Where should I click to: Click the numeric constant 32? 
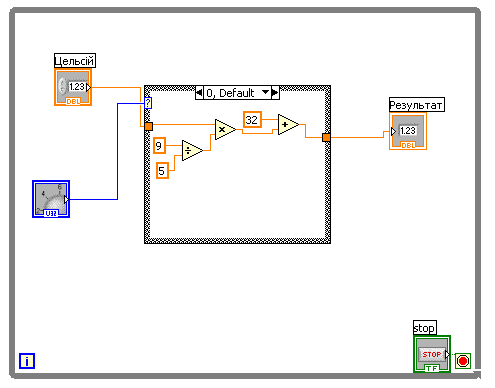pyautogui.click(x=252, y=120)
